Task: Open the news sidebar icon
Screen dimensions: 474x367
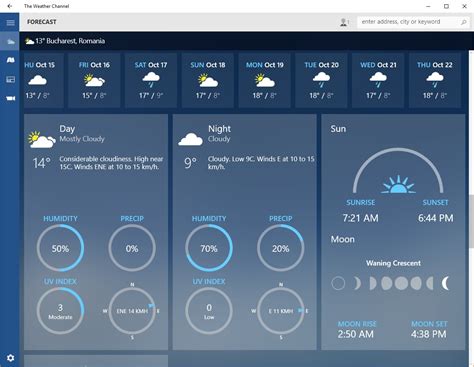Action: (x=10, y=79)
